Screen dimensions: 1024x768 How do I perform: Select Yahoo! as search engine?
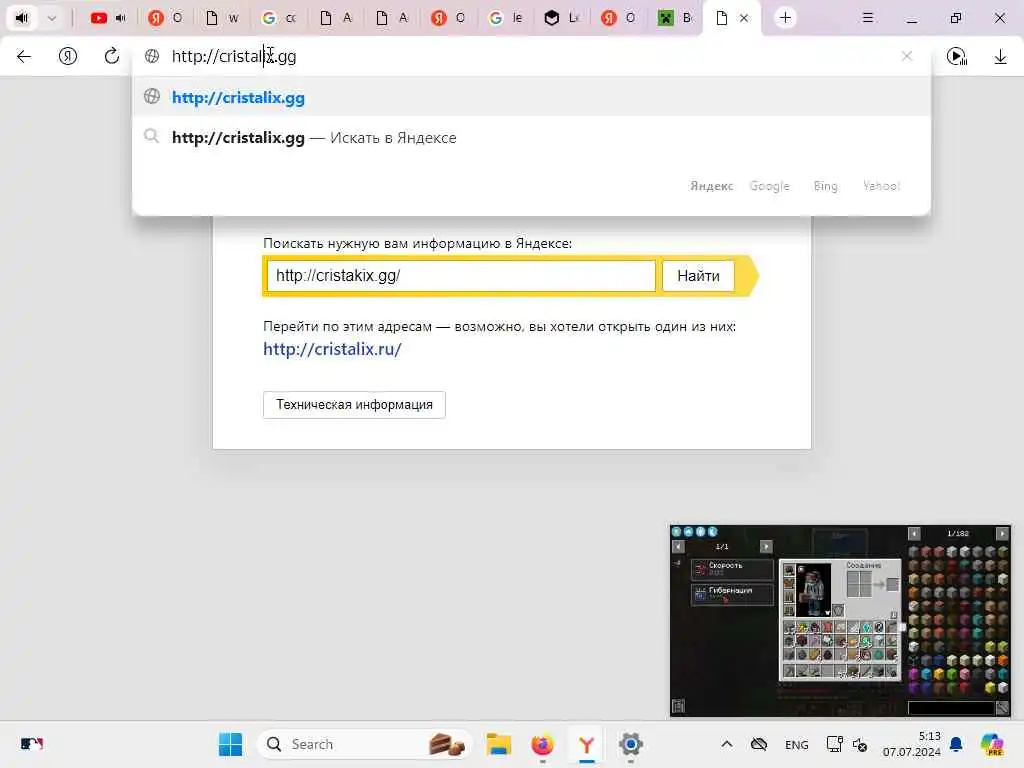(x=882, y=186)
